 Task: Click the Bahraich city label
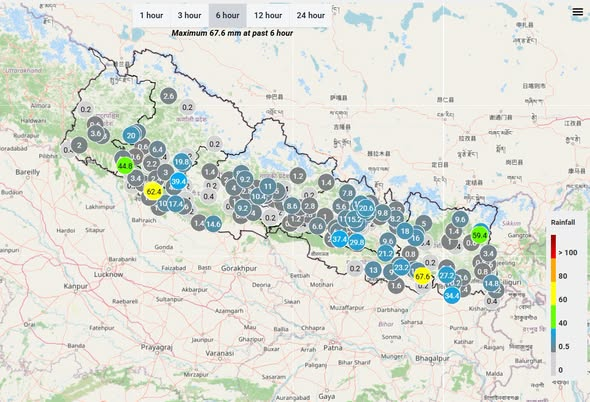click(144, 220)
